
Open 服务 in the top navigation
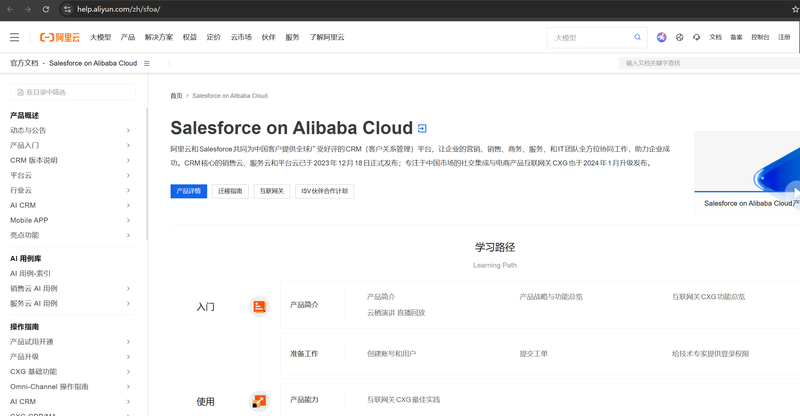click(x=292, y=37)
